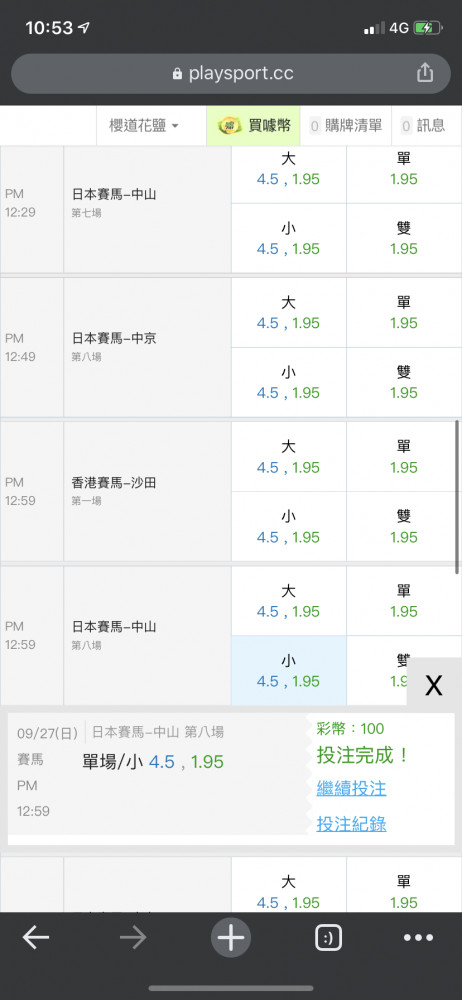462x1000 pixels.
Task: Select 單 1.95 for 中京 第八場
Action: coord(404,312)
